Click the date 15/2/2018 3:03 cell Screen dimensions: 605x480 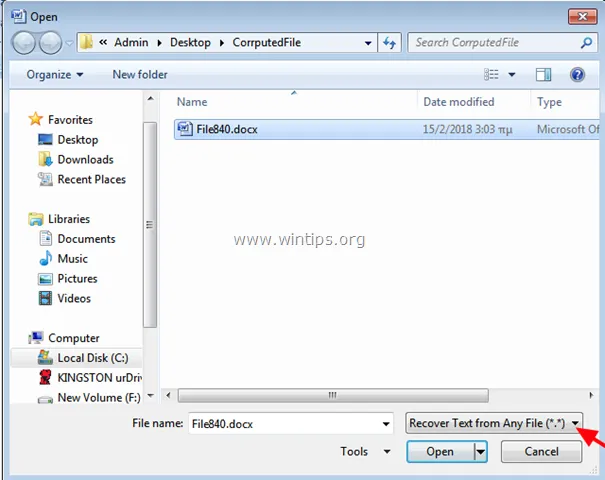467,129
